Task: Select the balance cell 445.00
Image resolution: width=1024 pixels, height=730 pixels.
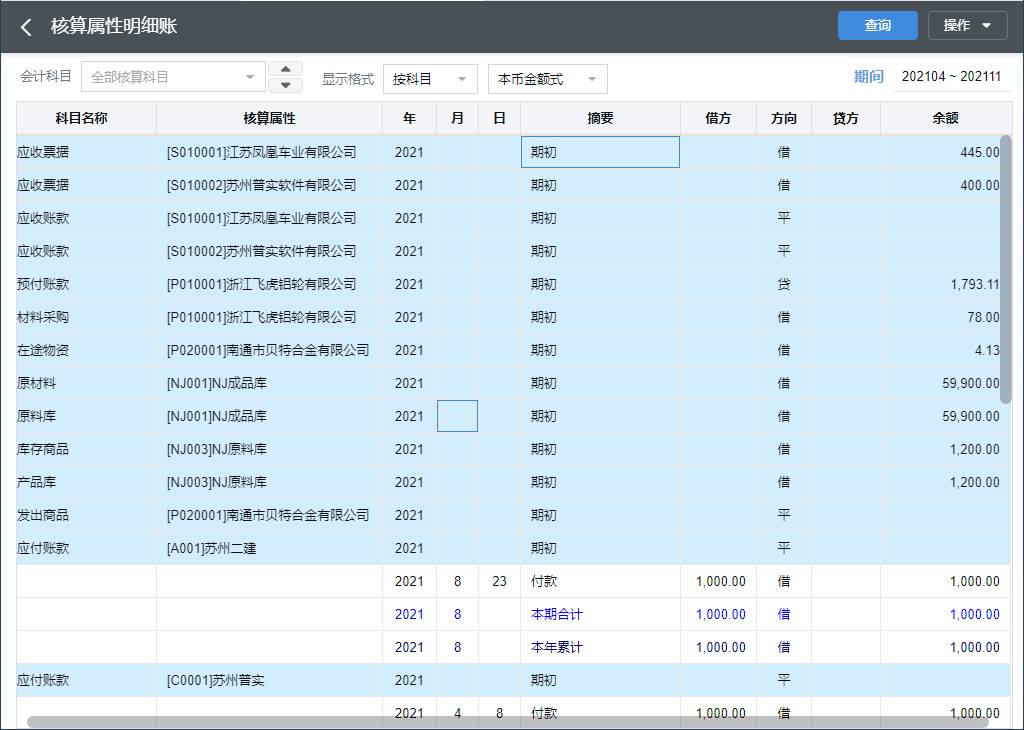Action: coord(945,152)
